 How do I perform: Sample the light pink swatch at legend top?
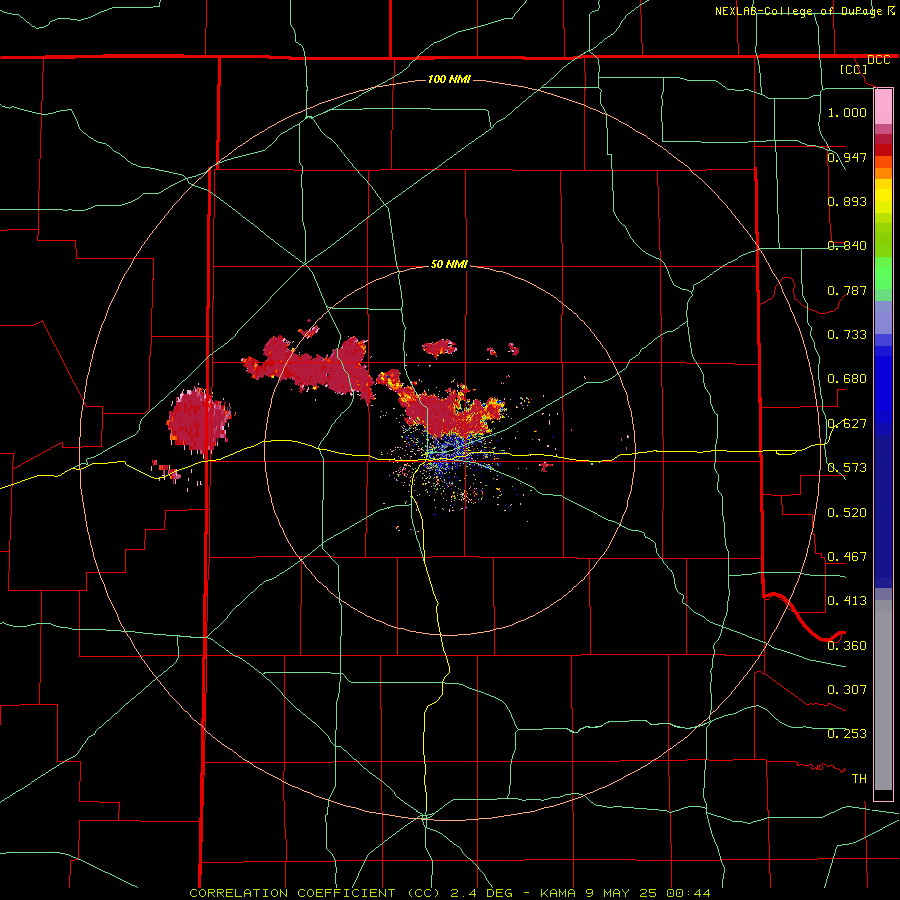coord(883,107)
